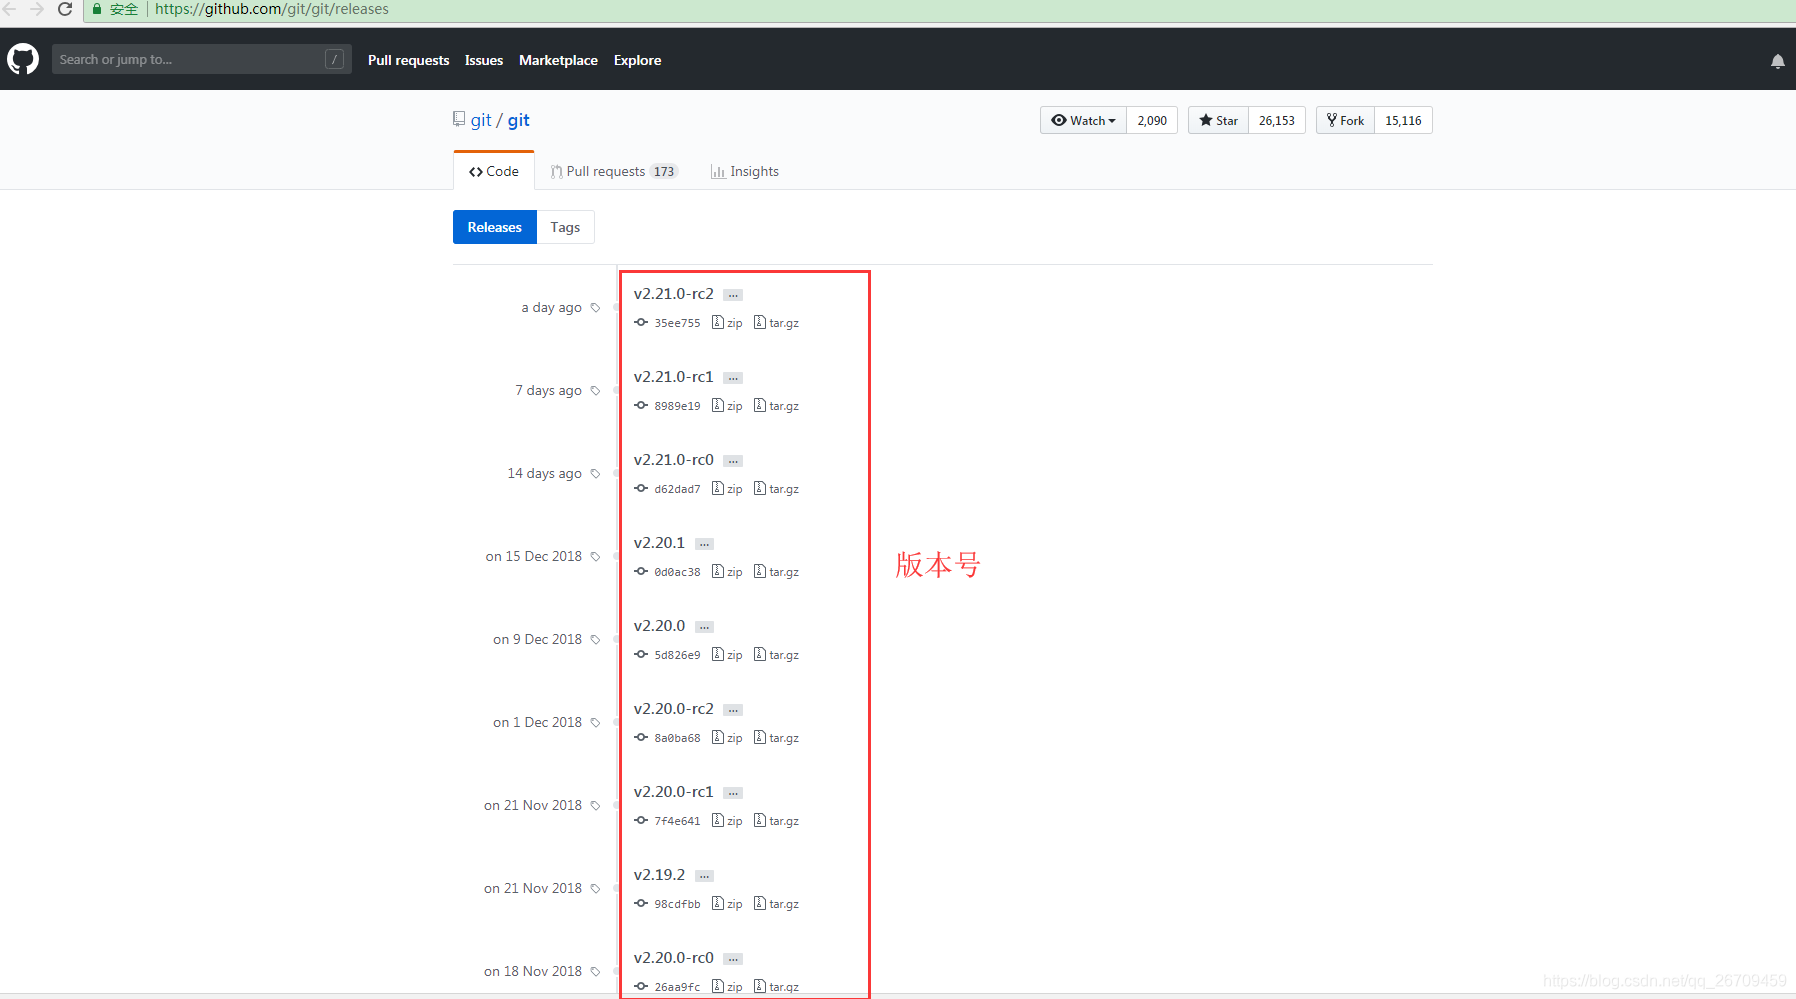The height and width of the screenshot is (999, 1796).
Task: Fork the git repository
Action: 1345,120
